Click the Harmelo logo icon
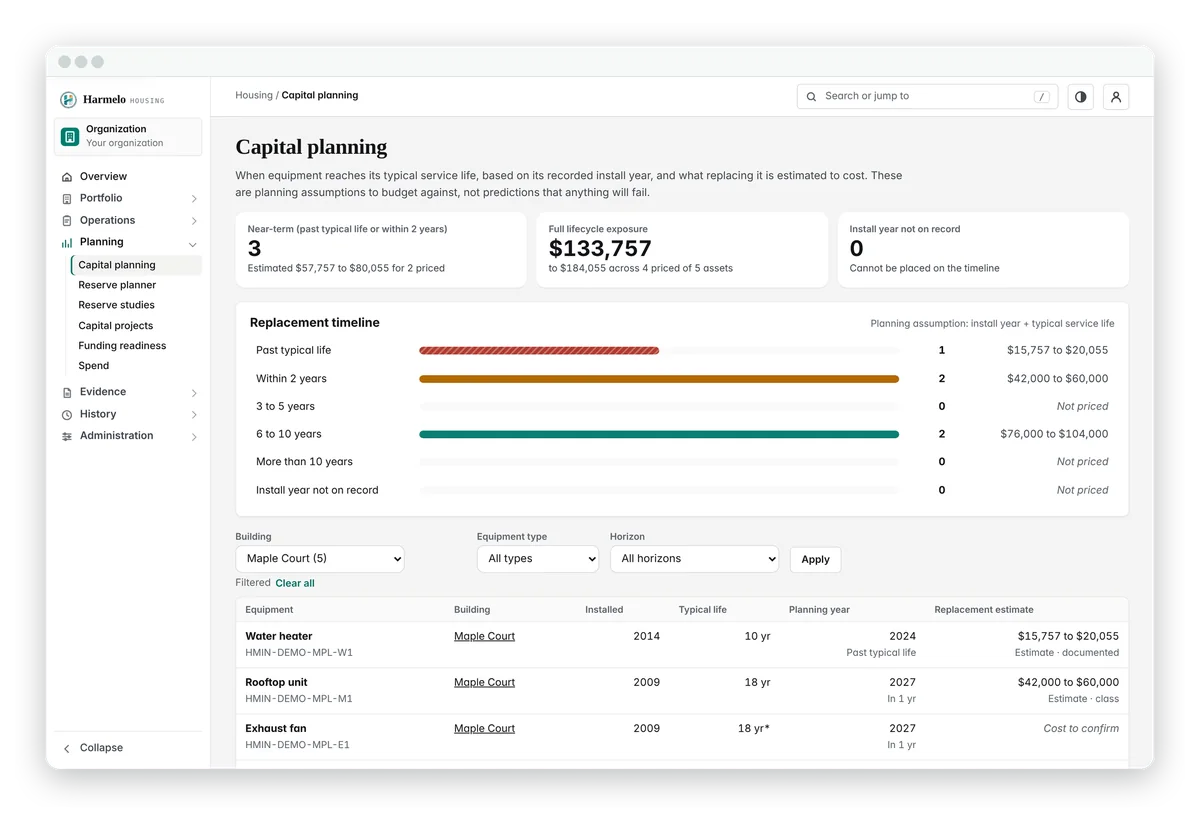 point(68,100)
